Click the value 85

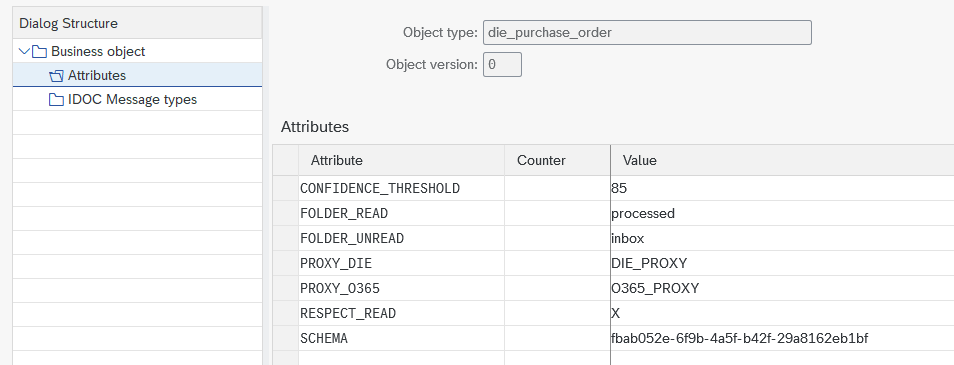(x=619, y=189)
